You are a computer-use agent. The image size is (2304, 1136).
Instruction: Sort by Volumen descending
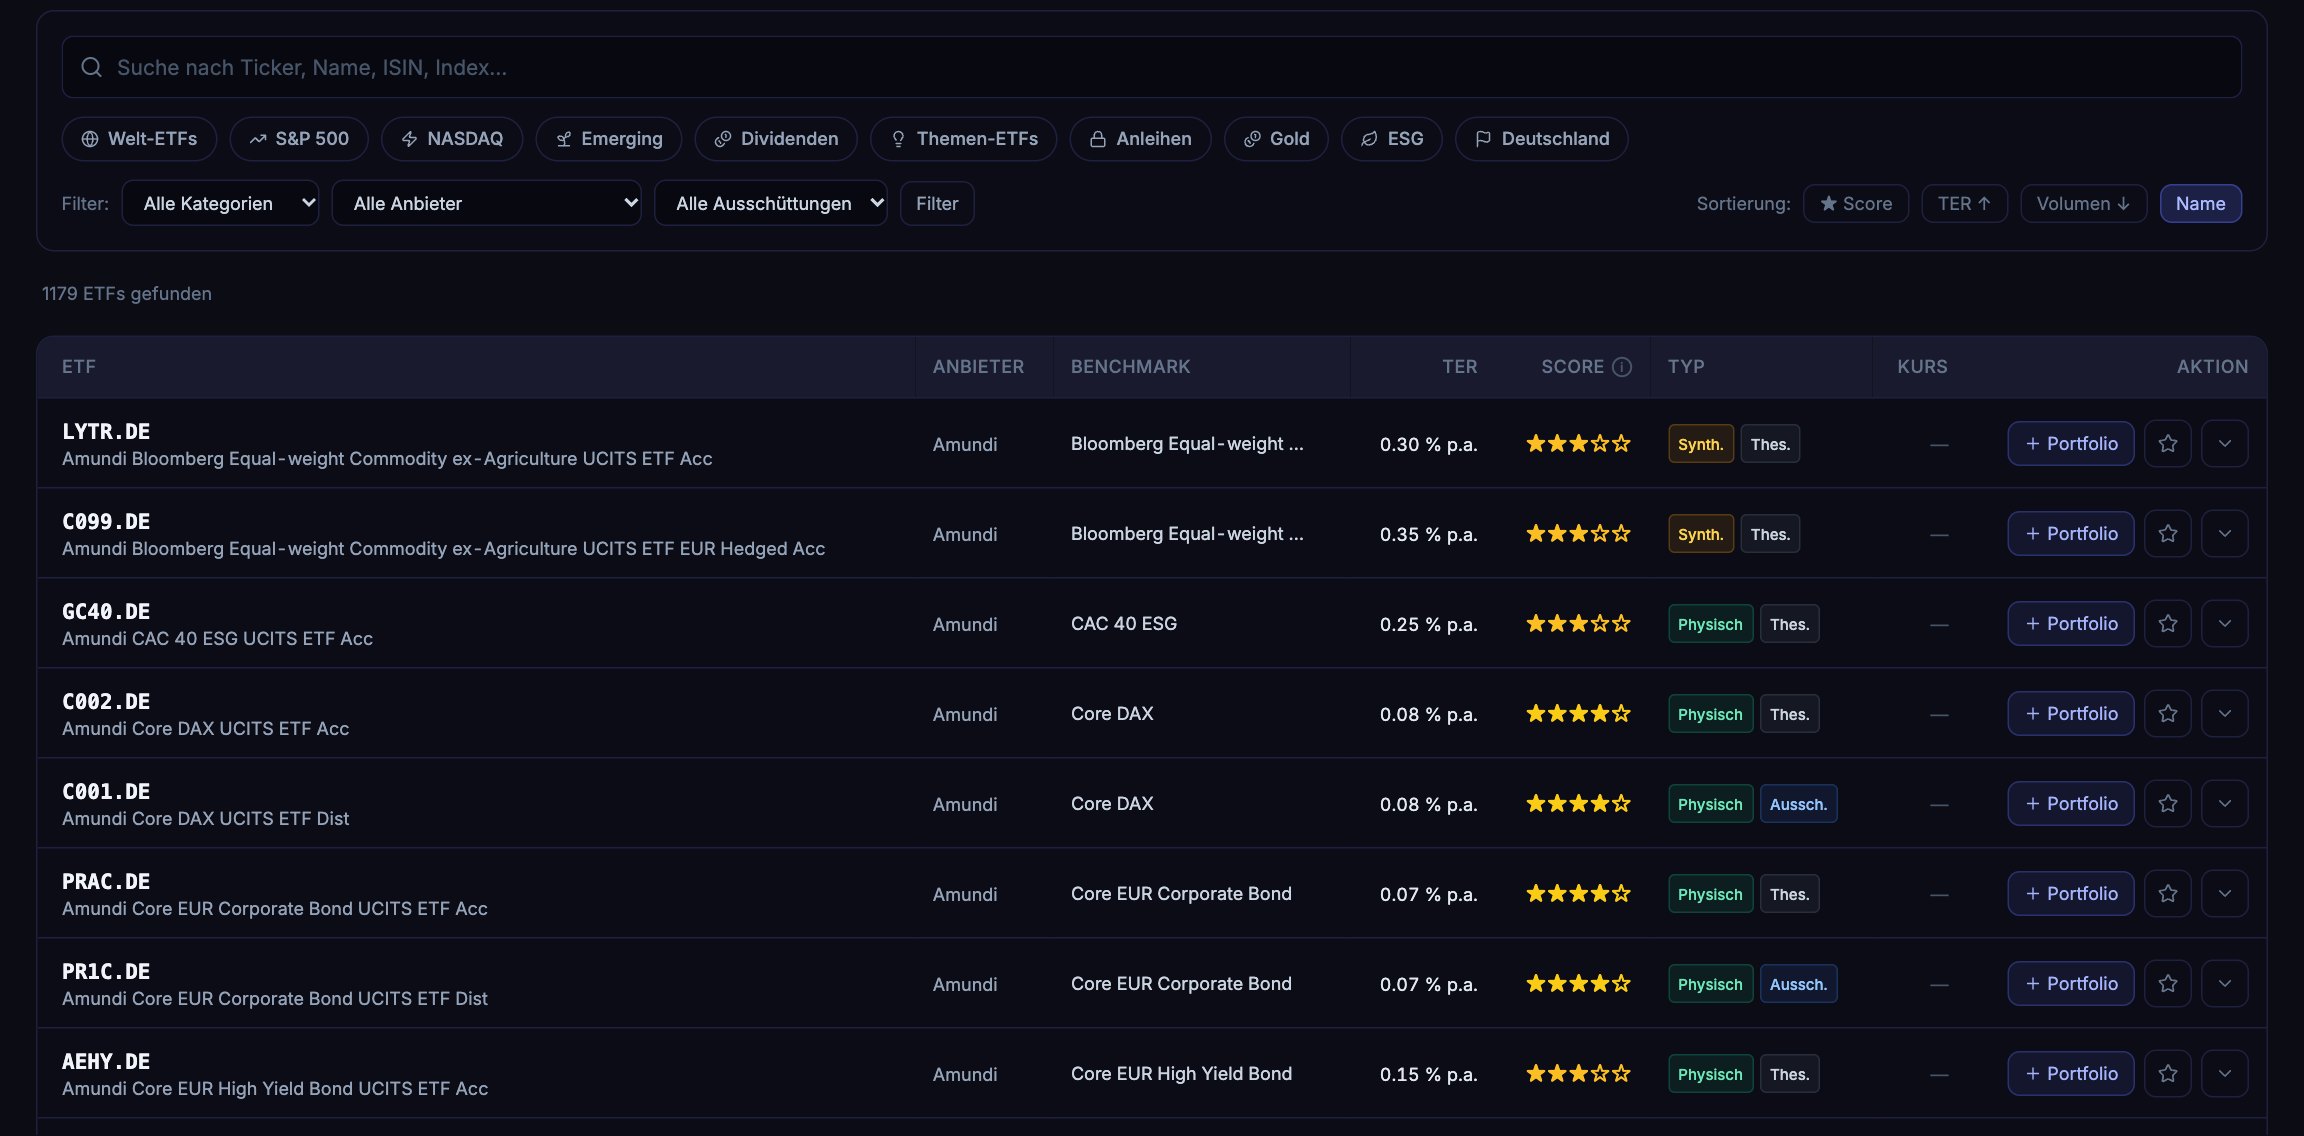pyautogui.click(x=2084, y=204)
